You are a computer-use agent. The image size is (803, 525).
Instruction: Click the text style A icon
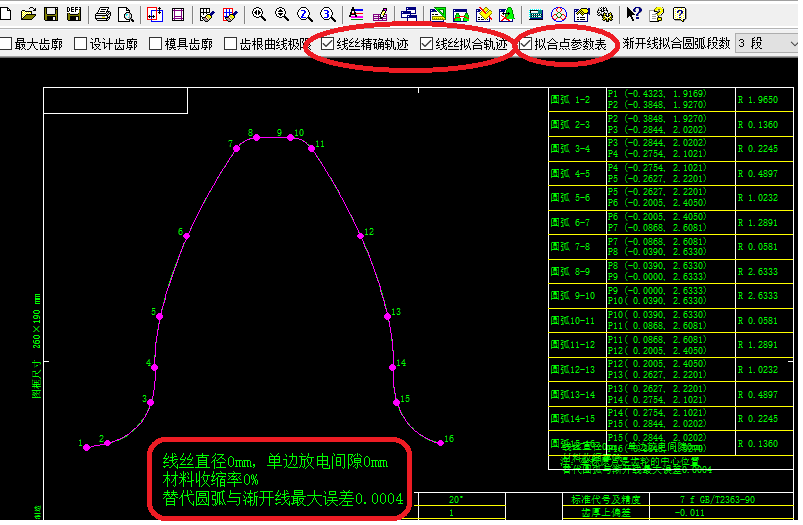pyautogui.click(x=356, y=14)
